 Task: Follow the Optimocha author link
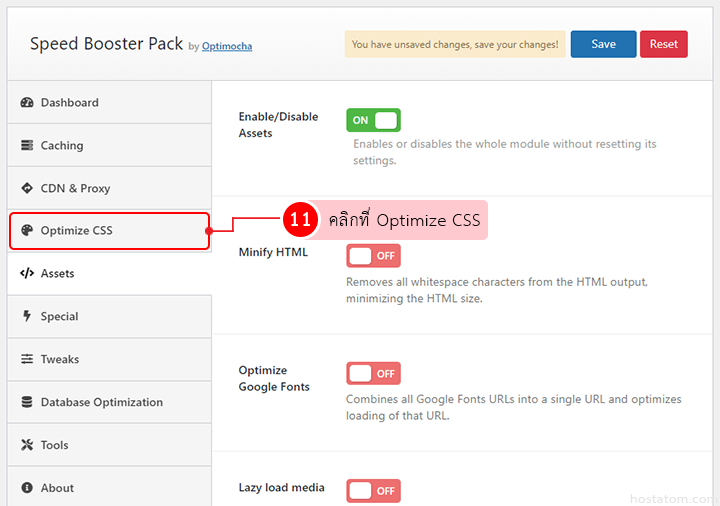(227, 46)
